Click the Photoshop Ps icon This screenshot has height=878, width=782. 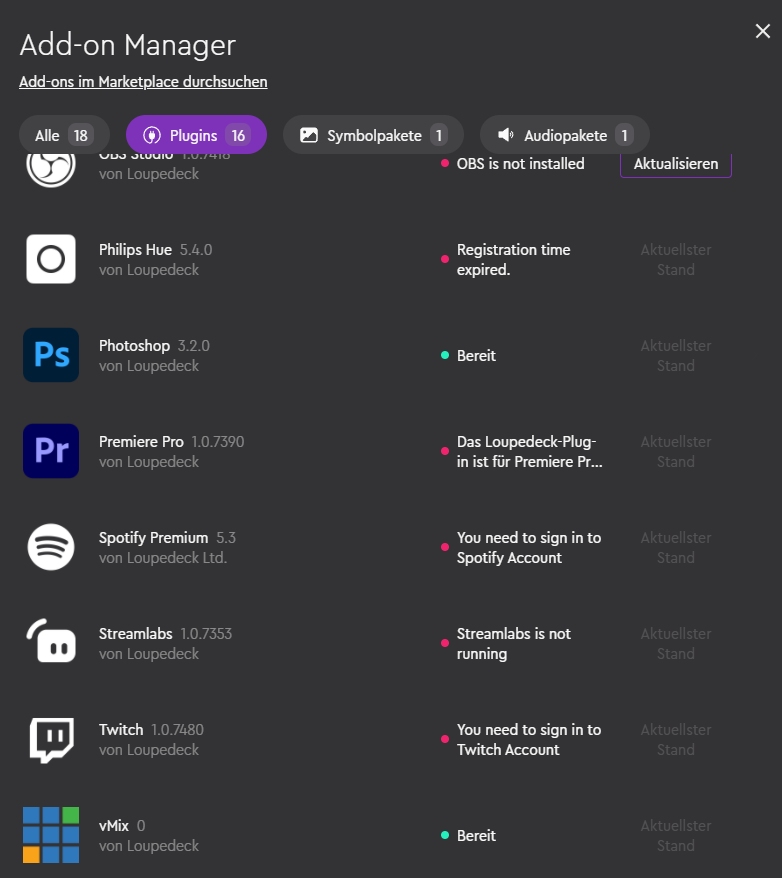pyautogui.click(x=51, y=355)
